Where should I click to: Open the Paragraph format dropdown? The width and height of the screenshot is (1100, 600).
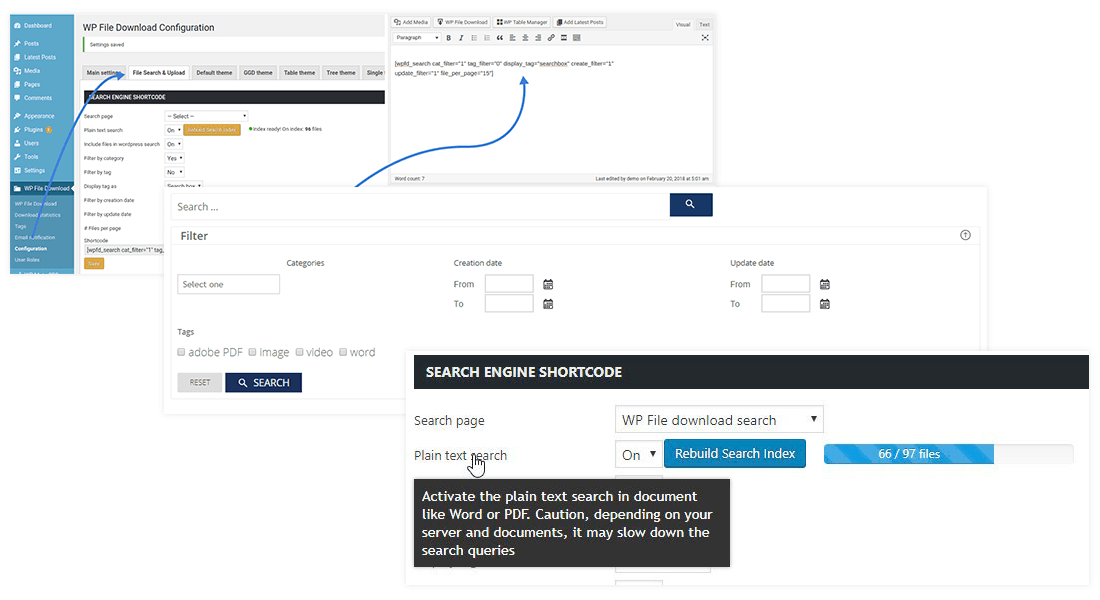417,38
